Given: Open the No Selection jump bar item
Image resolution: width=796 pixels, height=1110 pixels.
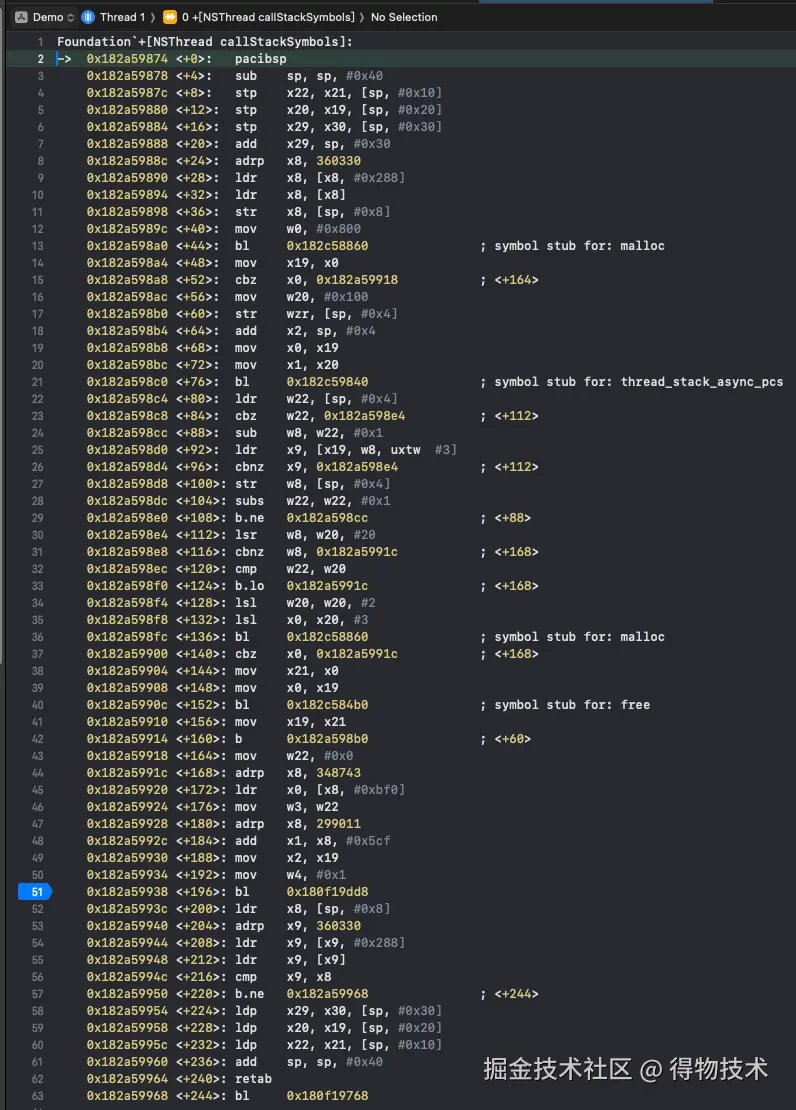Looking at the screenshot, I should coord(404,17).
